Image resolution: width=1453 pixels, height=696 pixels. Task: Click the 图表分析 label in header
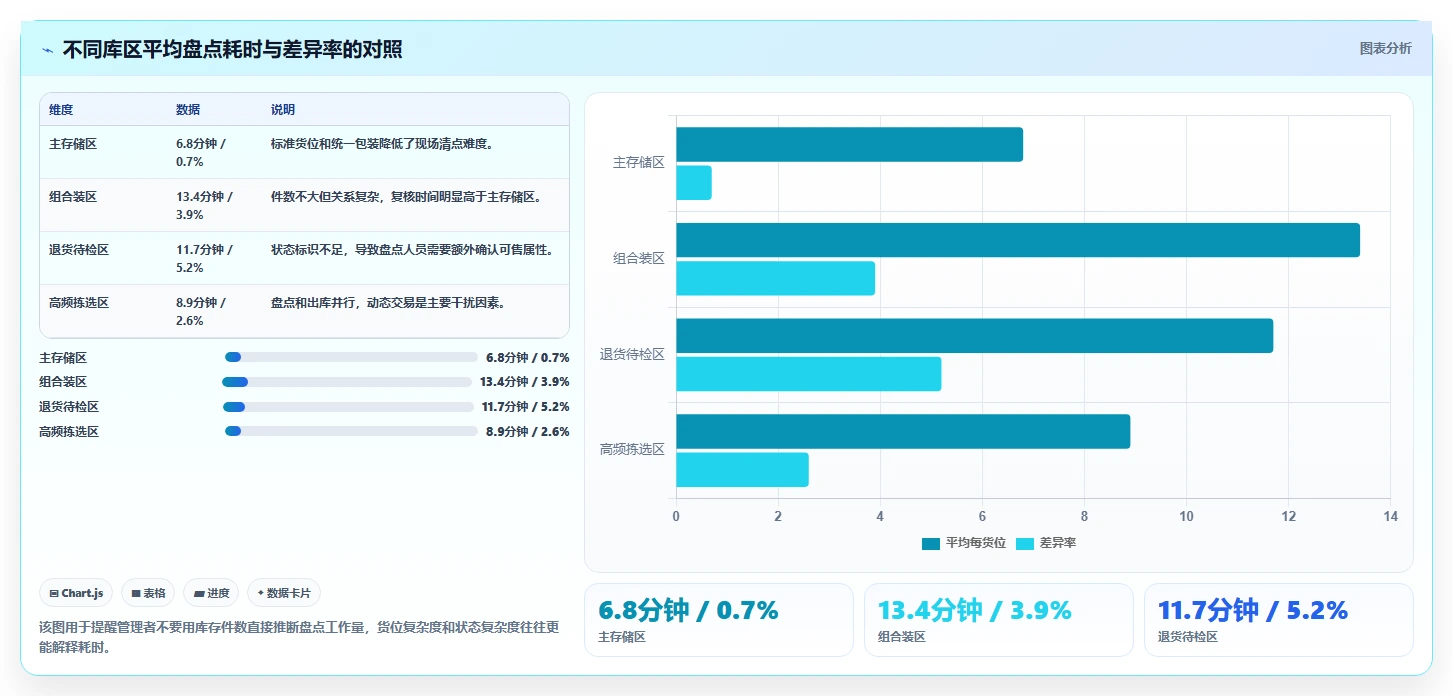tap(1385, 48)
